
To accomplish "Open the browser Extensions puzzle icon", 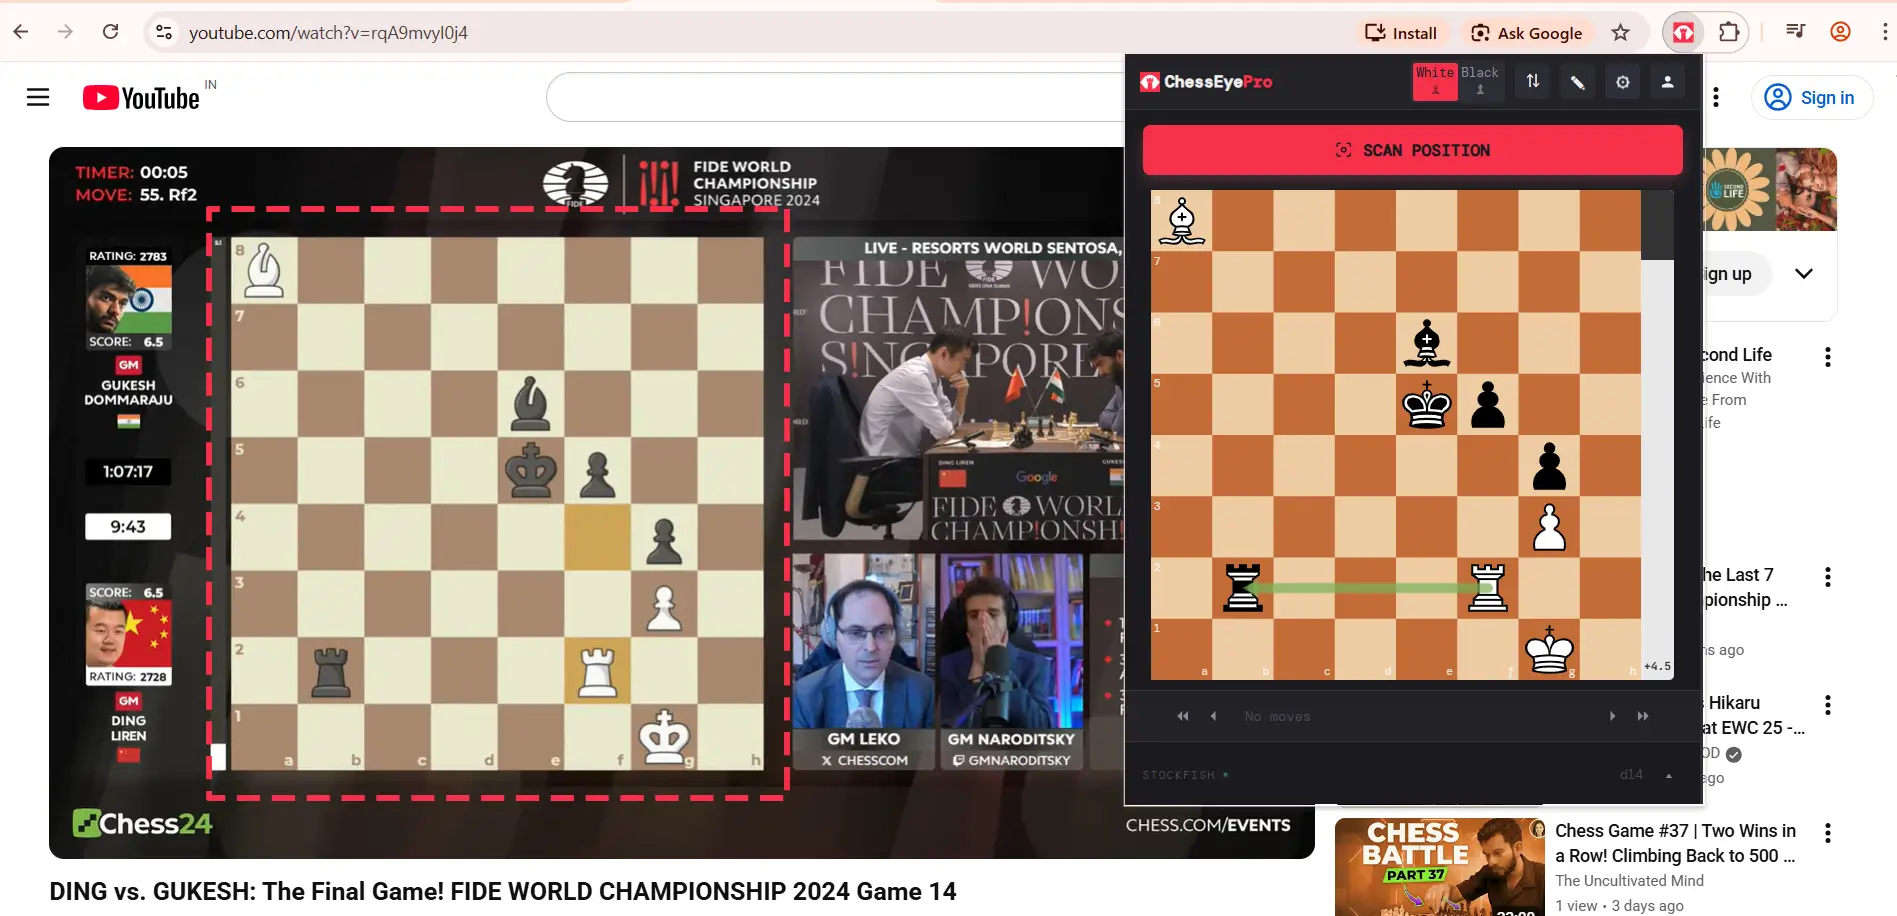I will point(1729,33).
